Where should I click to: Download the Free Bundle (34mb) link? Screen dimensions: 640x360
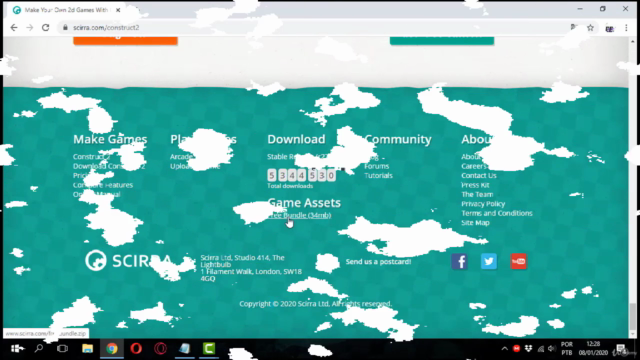pos(299,215)
